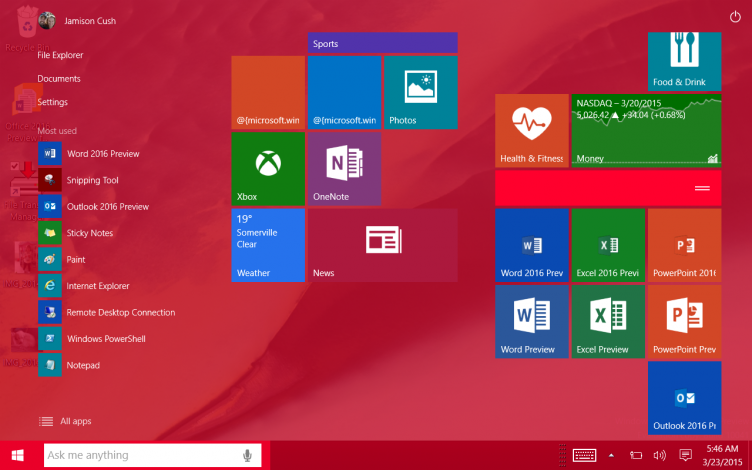Image resolution: width=752 pixels, height=470 pixels.
Task: Launch the Food & Drink tile
Action: coord(684,60)
